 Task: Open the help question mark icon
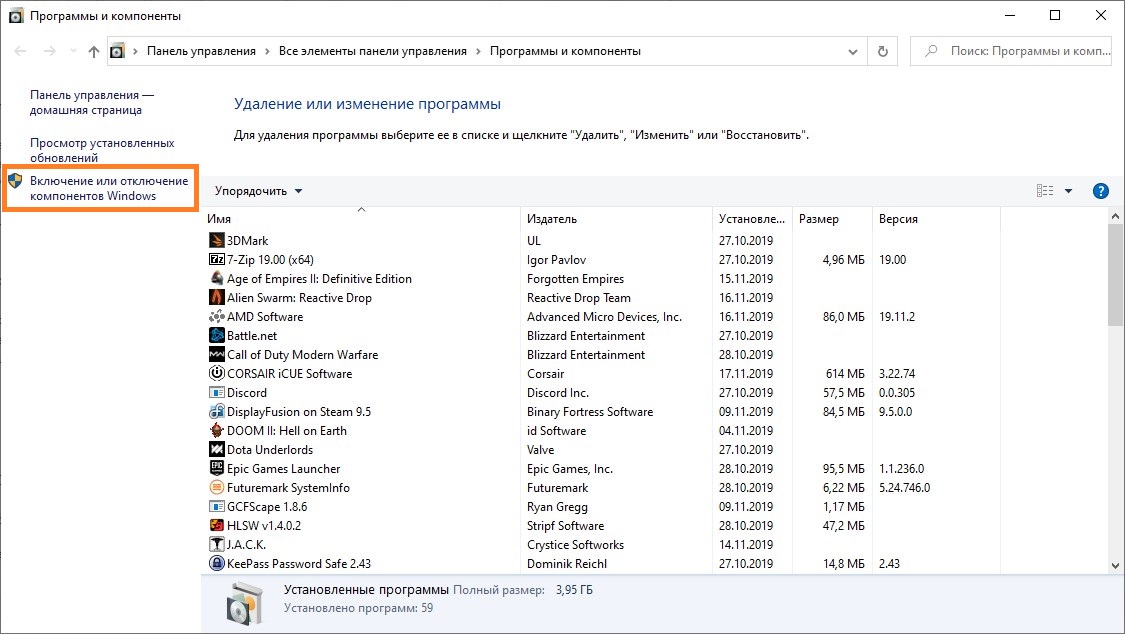[1101, 191]
